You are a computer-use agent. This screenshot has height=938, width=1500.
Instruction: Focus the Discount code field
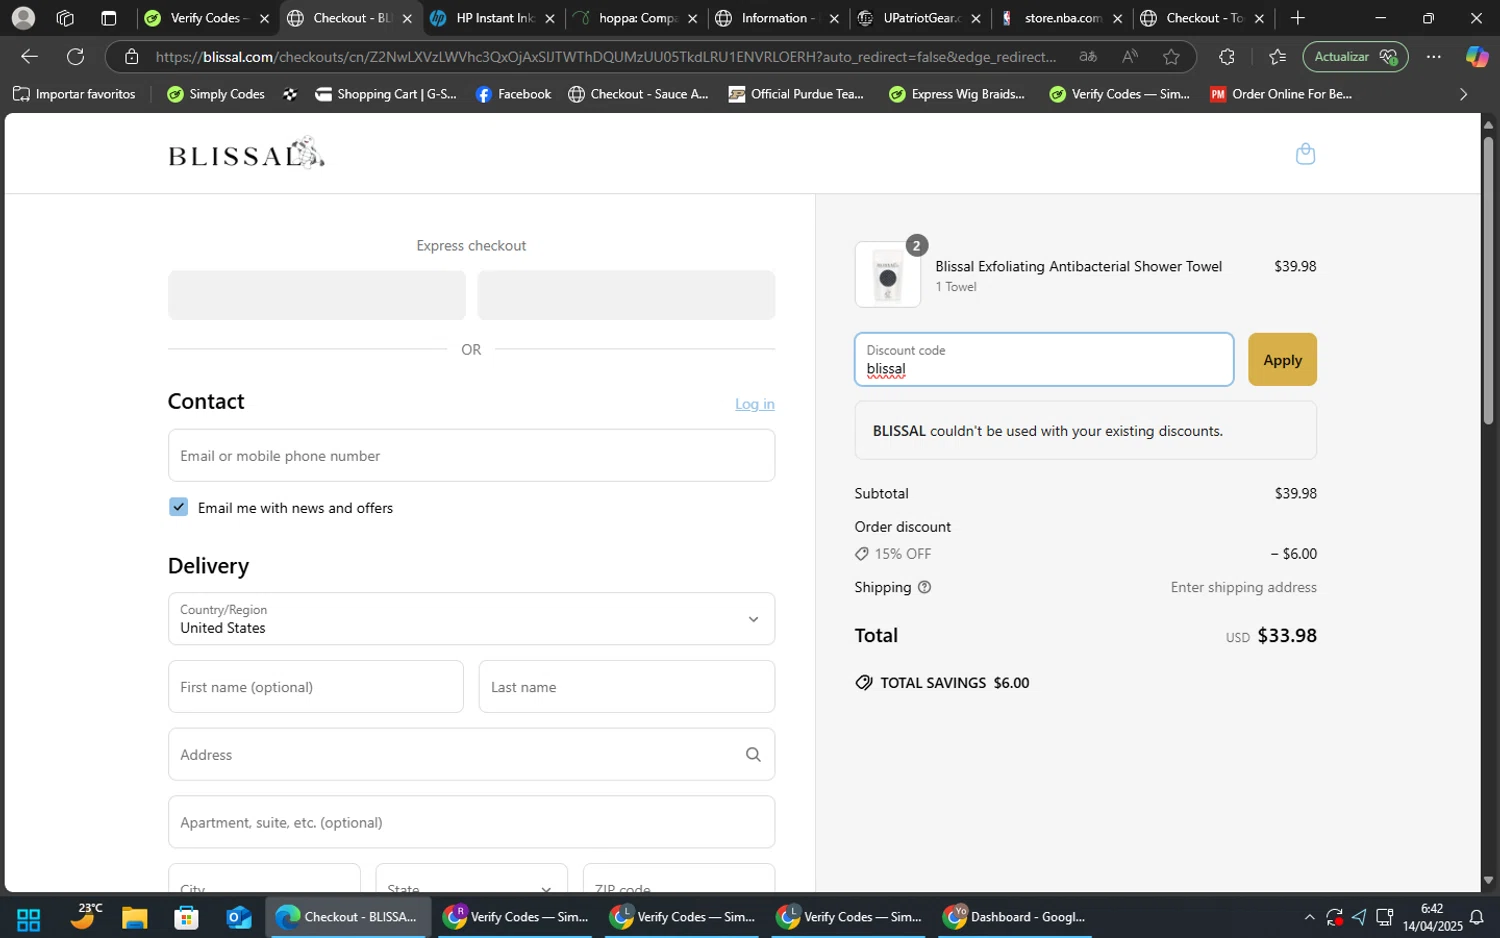1044,360
